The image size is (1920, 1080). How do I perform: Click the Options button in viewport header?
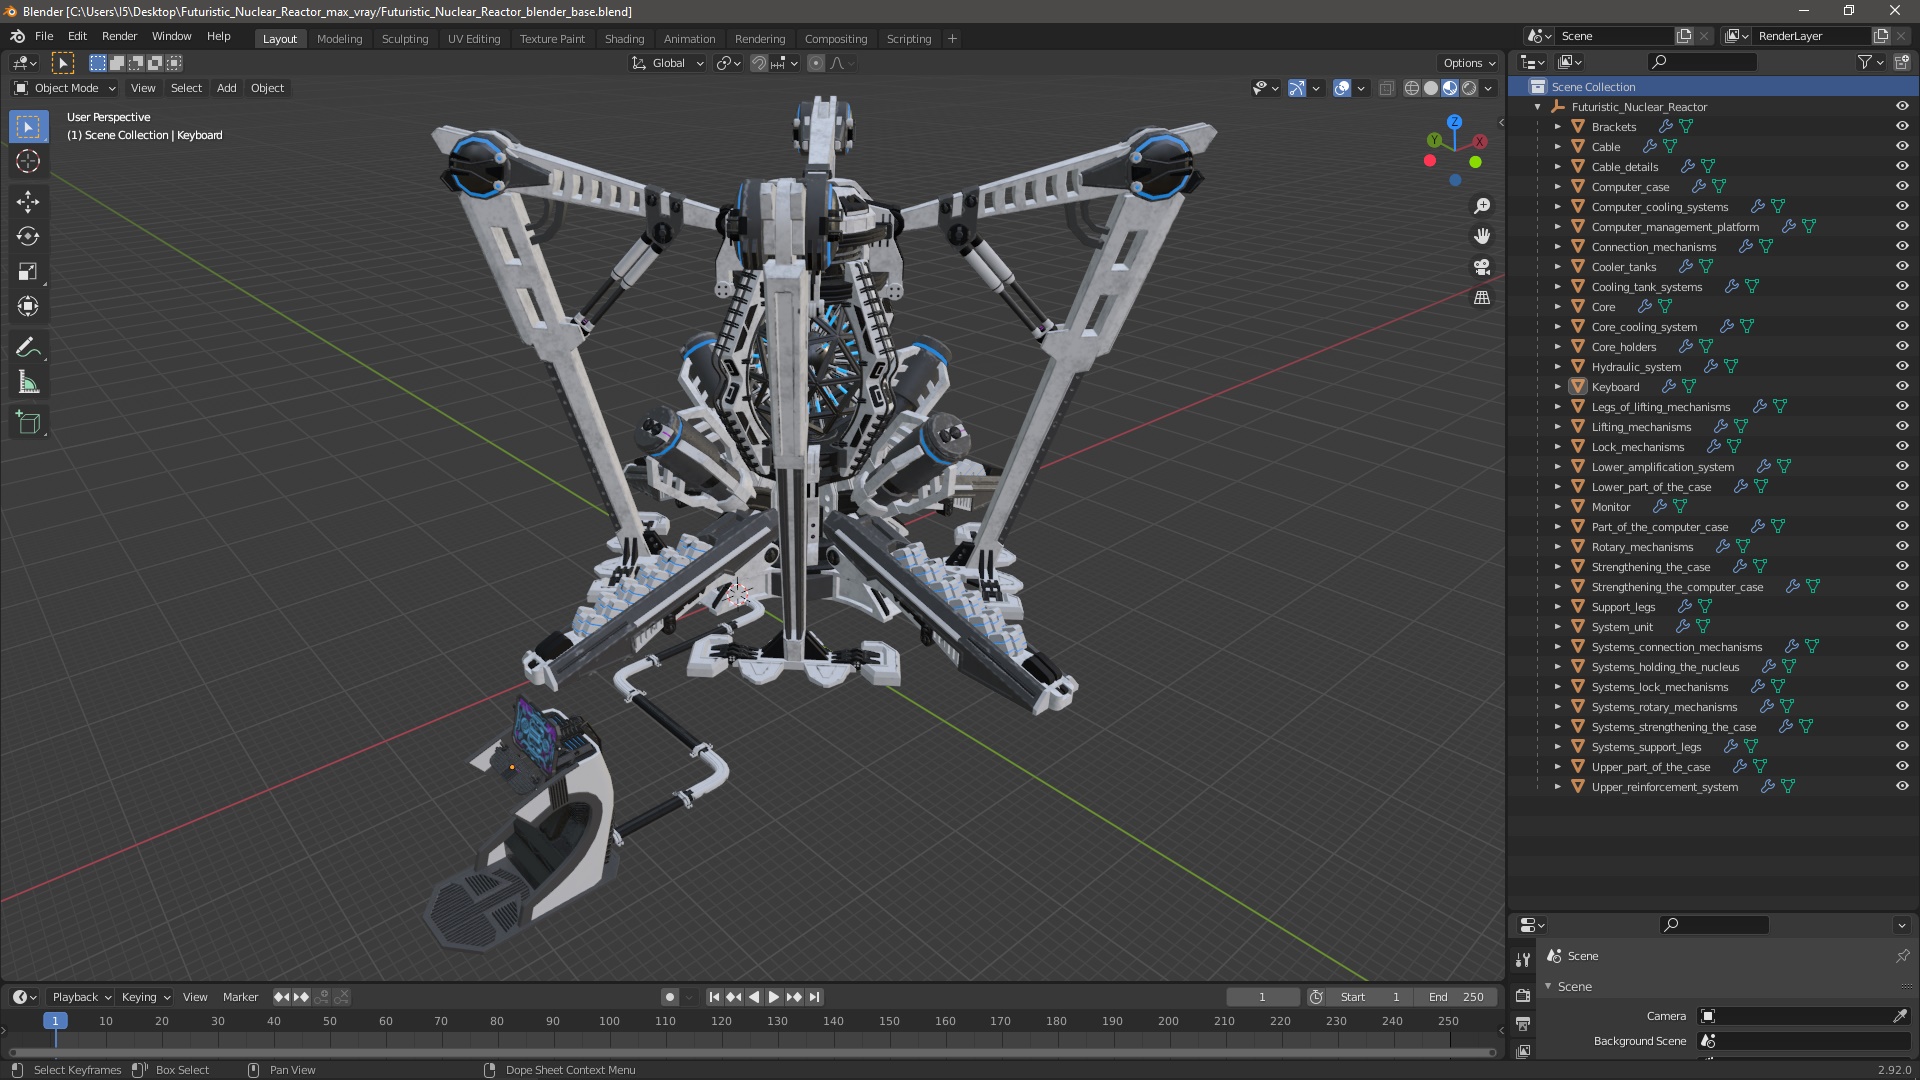[1469, 63]
